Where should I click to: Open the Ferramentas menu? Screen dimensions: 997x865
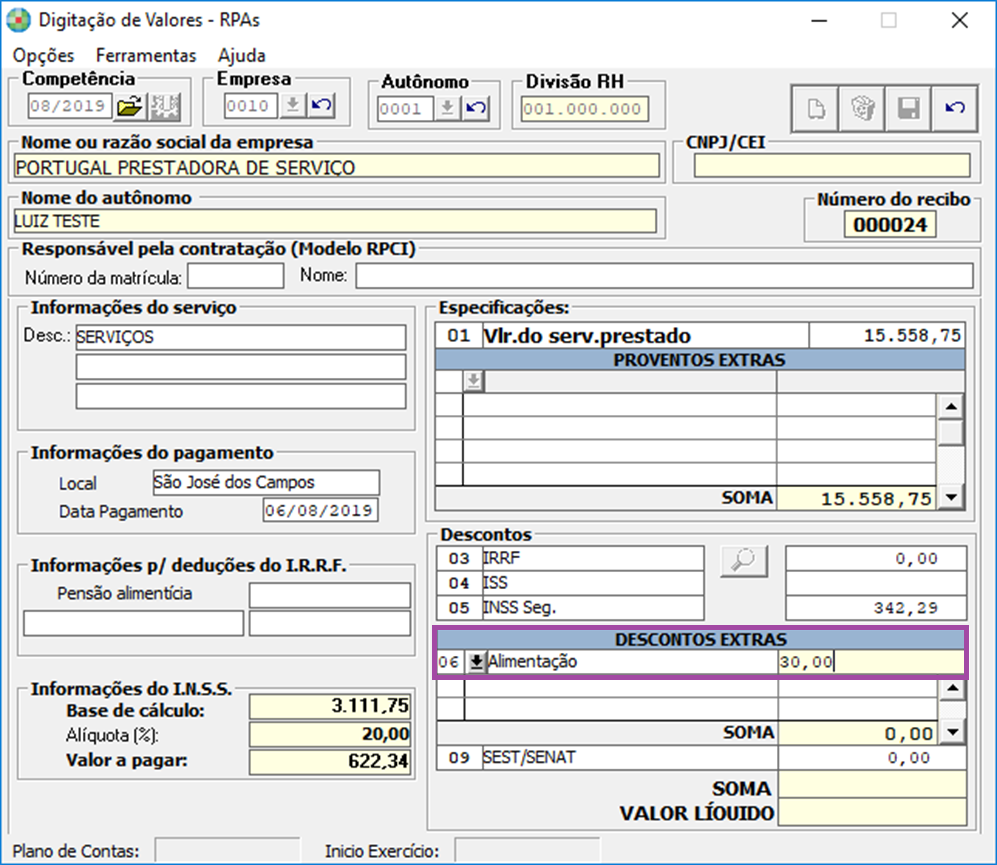[x=146, y=56]
